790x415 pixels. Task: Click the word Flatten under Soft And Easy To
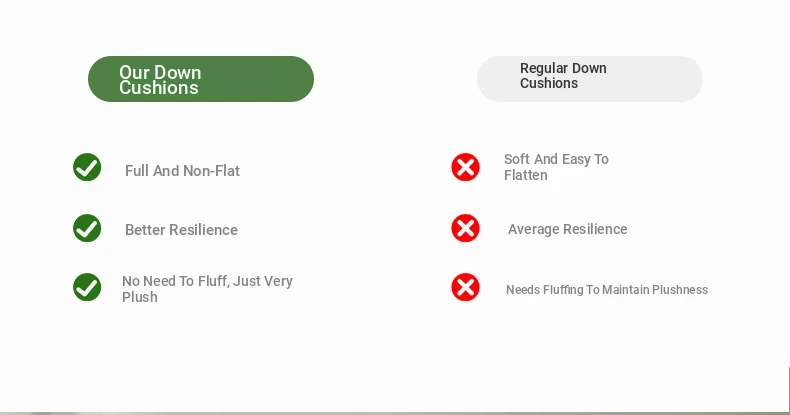[525, 175]
